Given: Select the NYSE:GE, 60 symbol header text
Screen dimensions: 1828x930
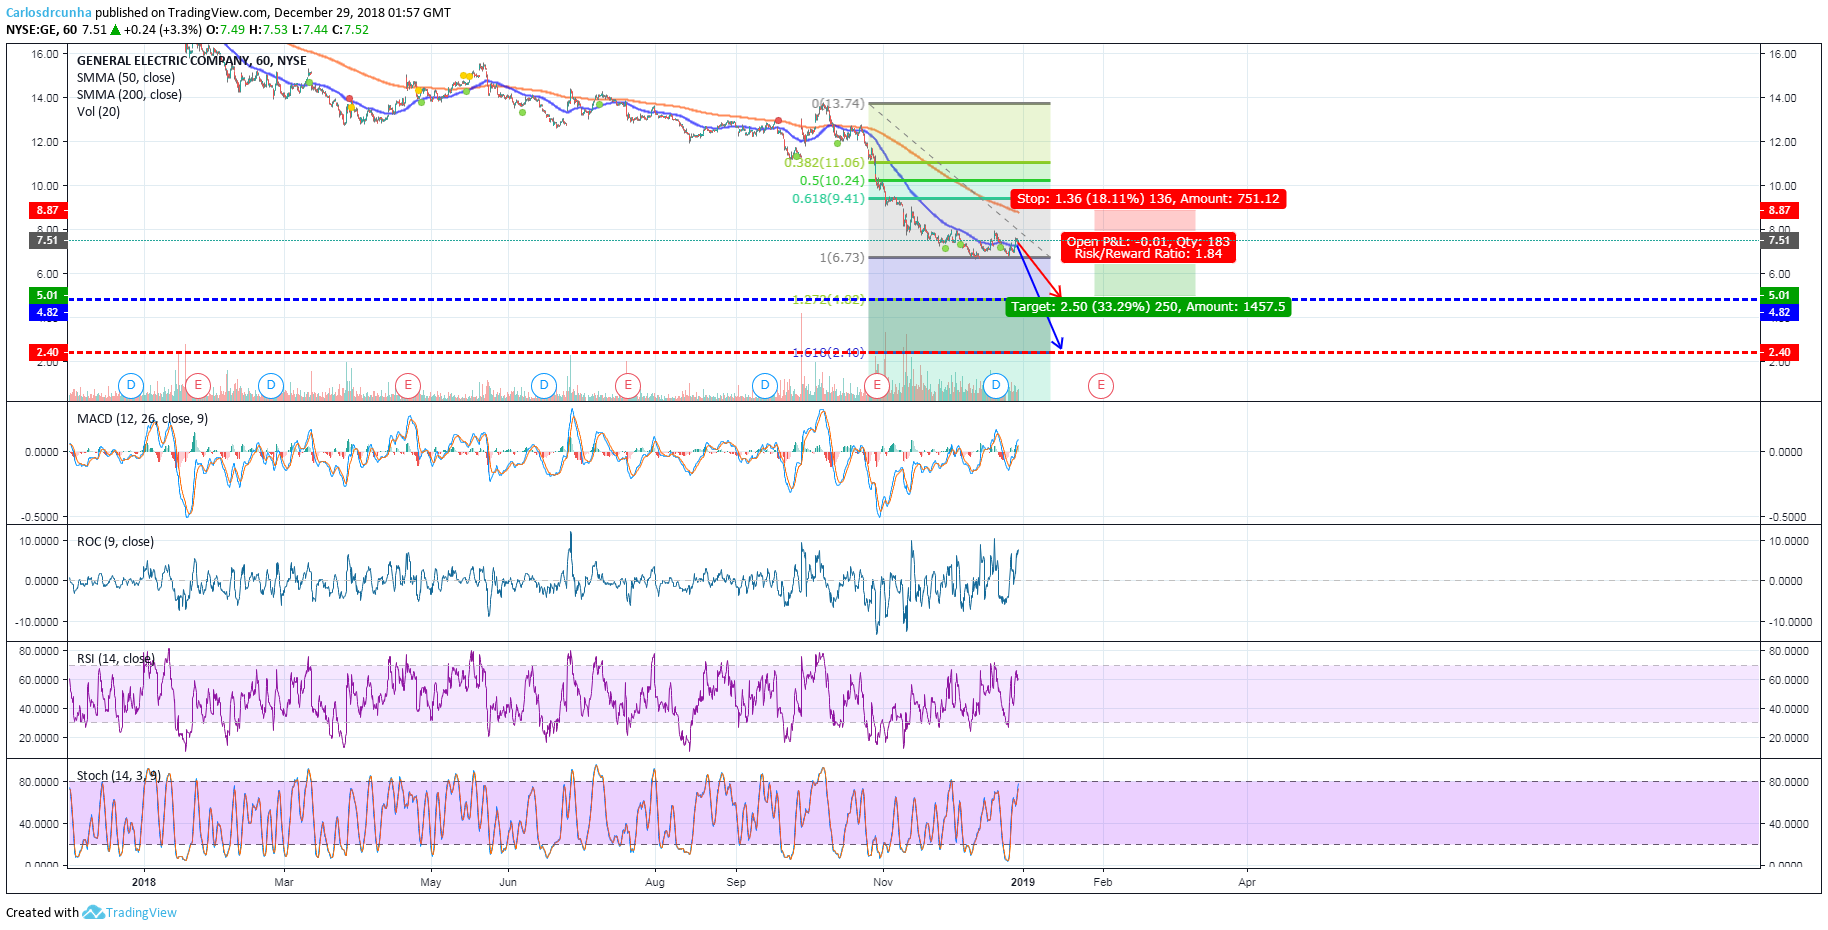Looking at the screenshot, I should pos(41,29).
